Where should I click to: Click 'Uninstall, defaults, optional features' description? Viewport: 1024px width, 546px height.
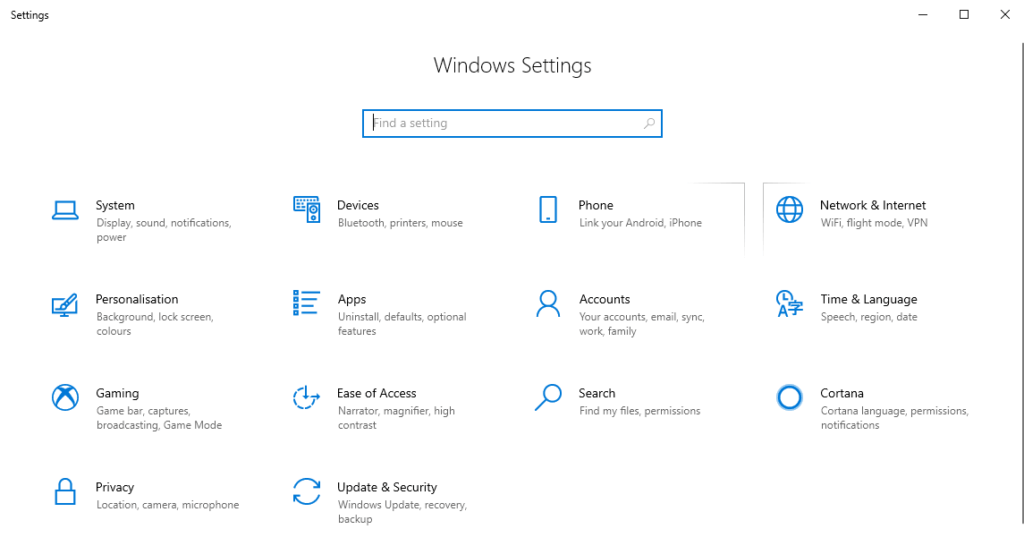coord(402,324)
